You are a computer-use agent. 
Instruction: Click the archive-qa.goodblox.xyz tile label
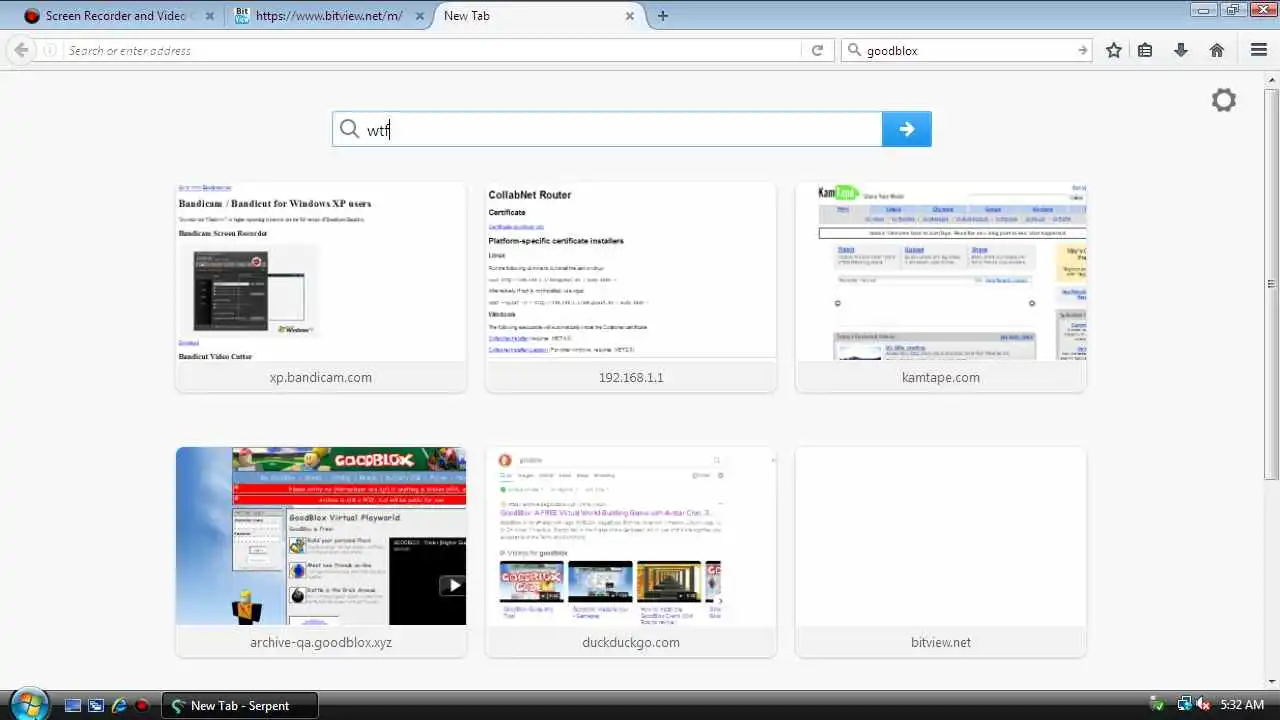pos(321,642)
